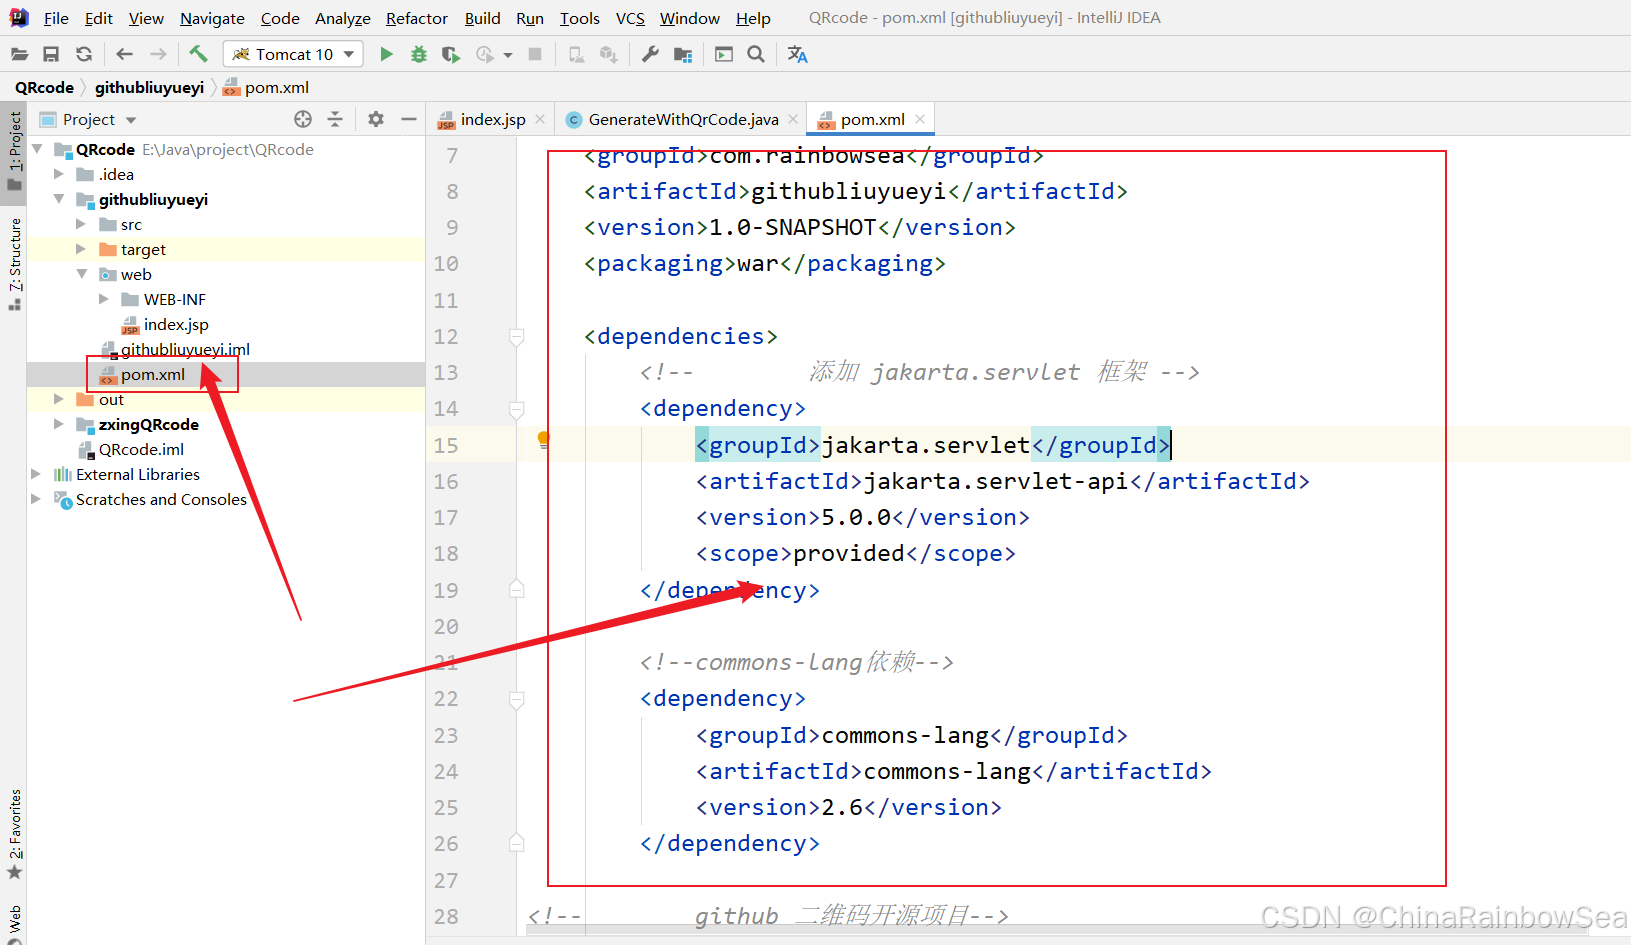The image size is (1631, 945).
Task: Collapse the web folder in the project tree
Action: point(82,274)
